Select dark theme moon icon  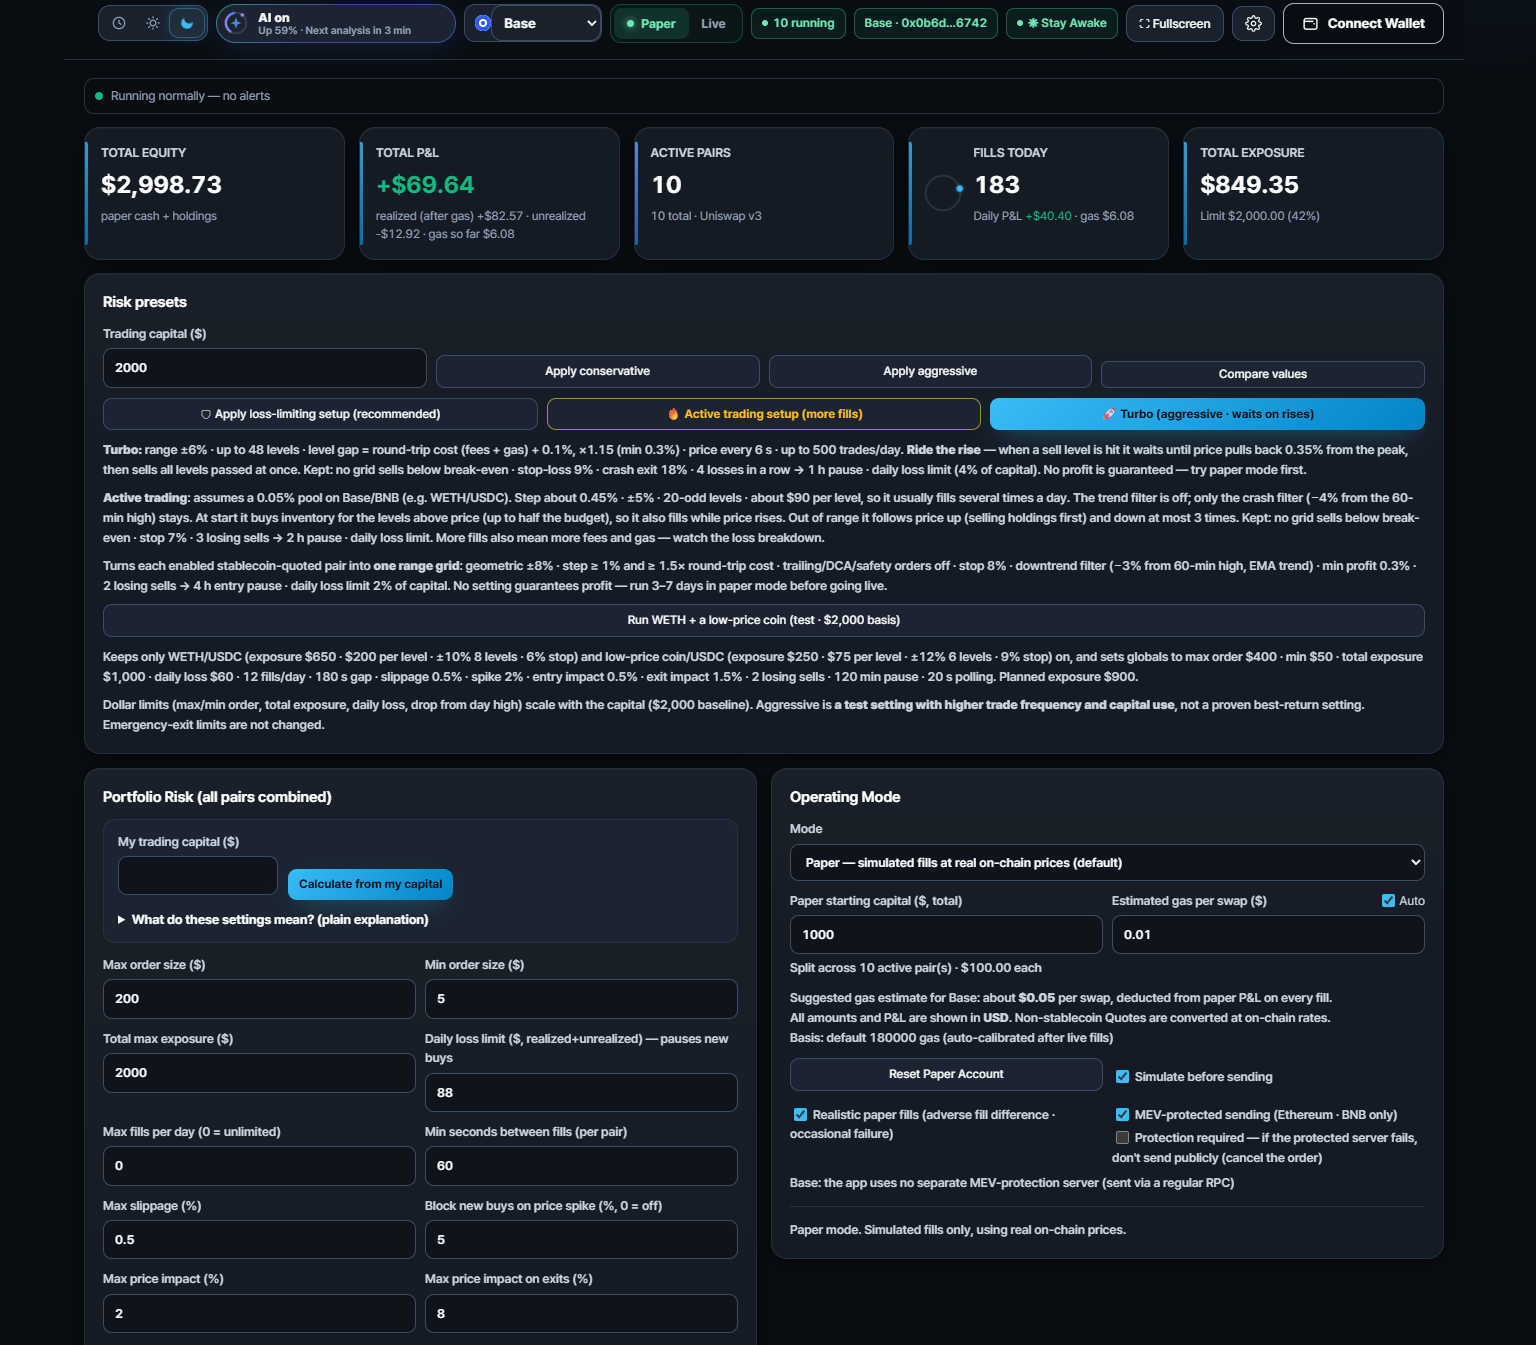coord(187,23)
